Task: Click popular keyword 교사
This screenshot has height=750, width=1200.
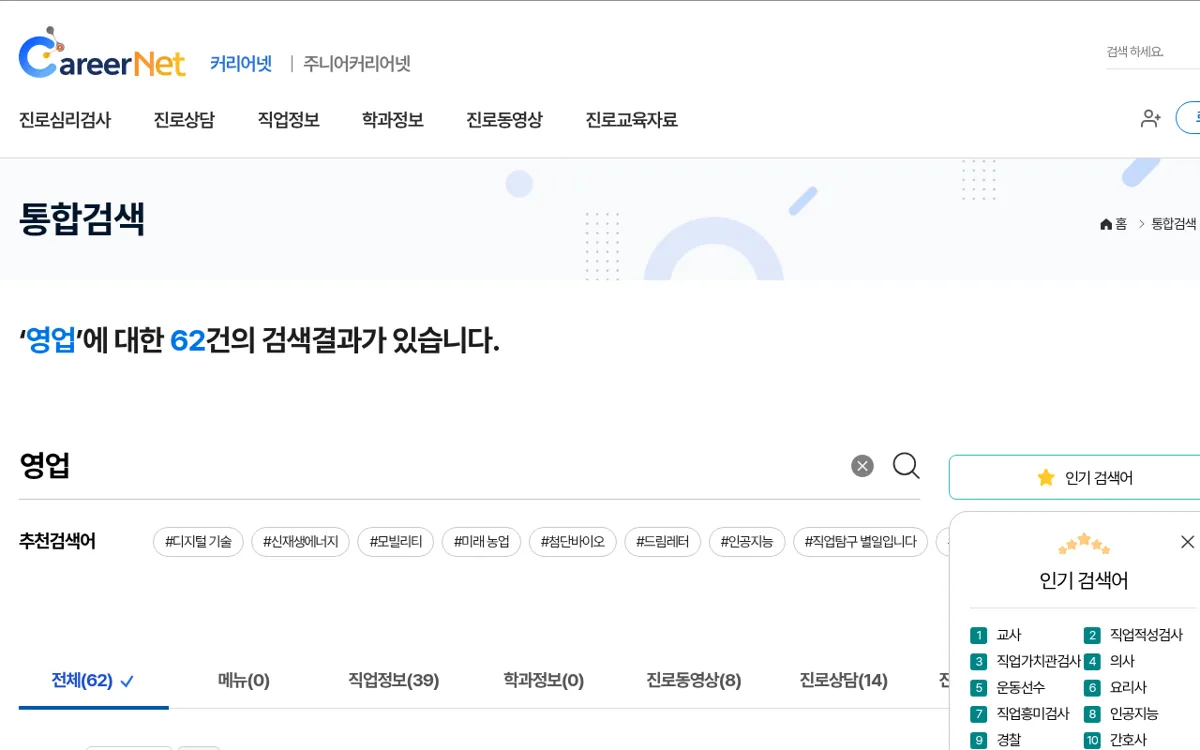Action: coord(1009,635)
